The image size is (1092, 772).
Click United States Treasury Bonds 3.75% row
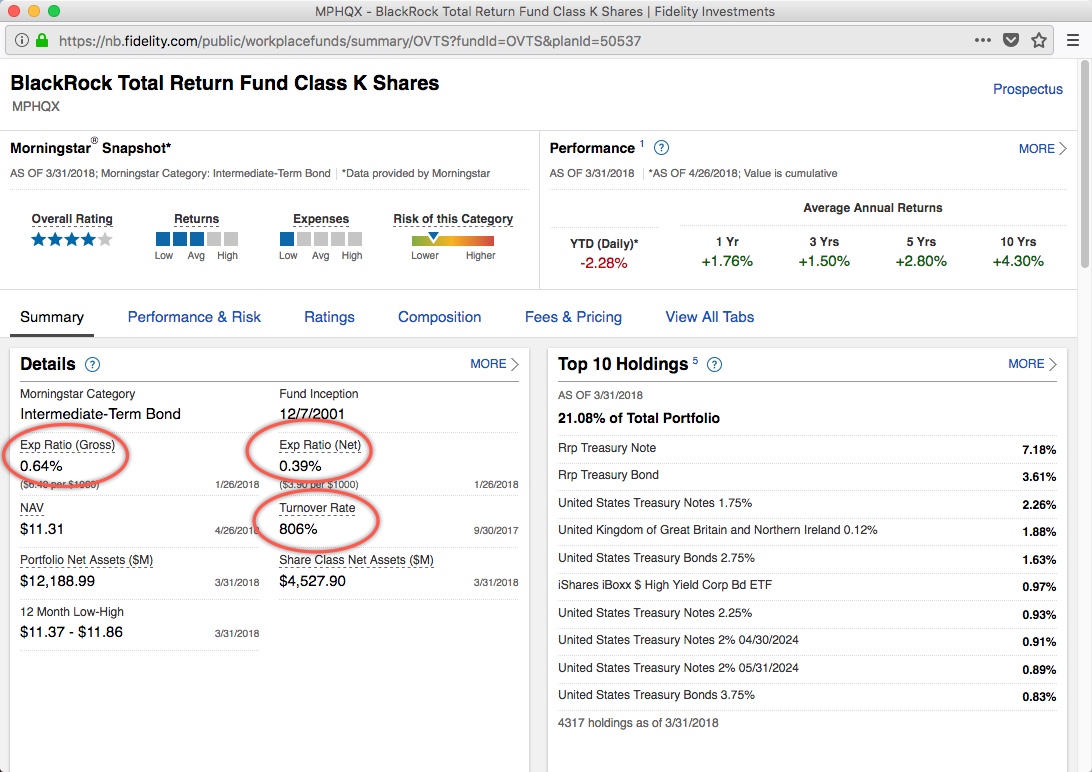(x=806, y=696)
